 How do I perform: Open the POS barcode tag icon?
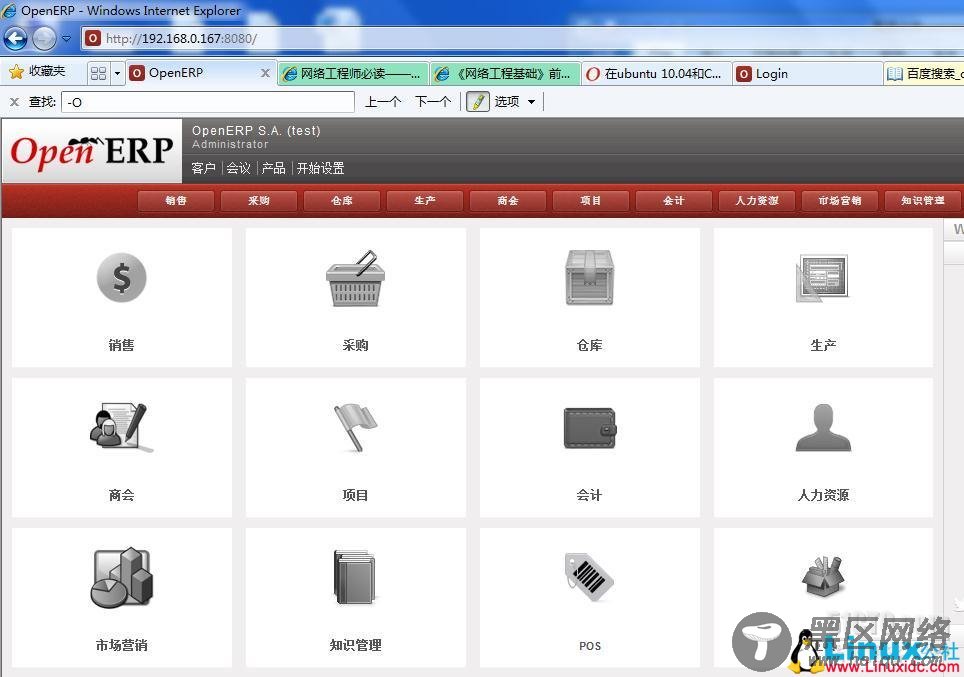point(589,576)
